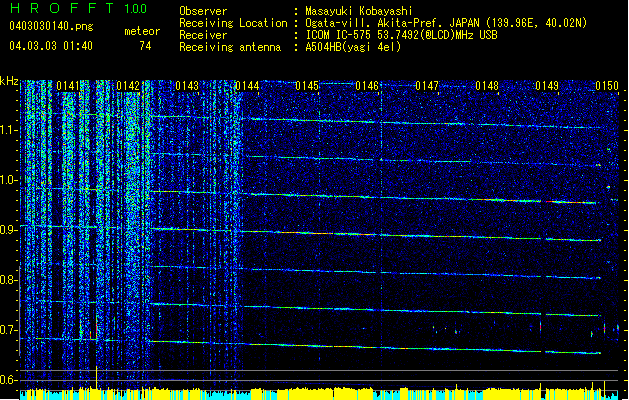This screenshot has width=629, height=400.
Task: Select the 0.6 frequency axis label
Action: [x=9, y=380]
